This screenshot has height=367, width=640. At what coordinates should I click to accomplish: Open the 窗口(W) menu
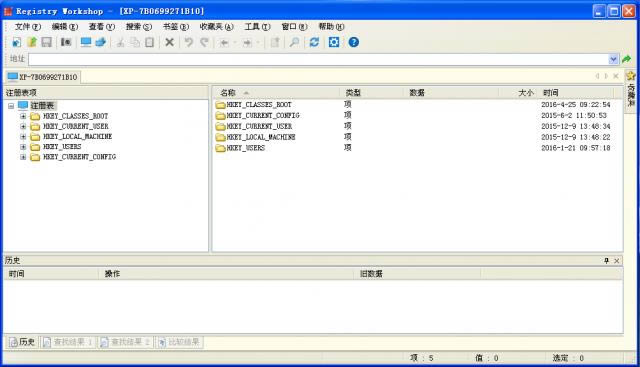(x=294, y=27)
